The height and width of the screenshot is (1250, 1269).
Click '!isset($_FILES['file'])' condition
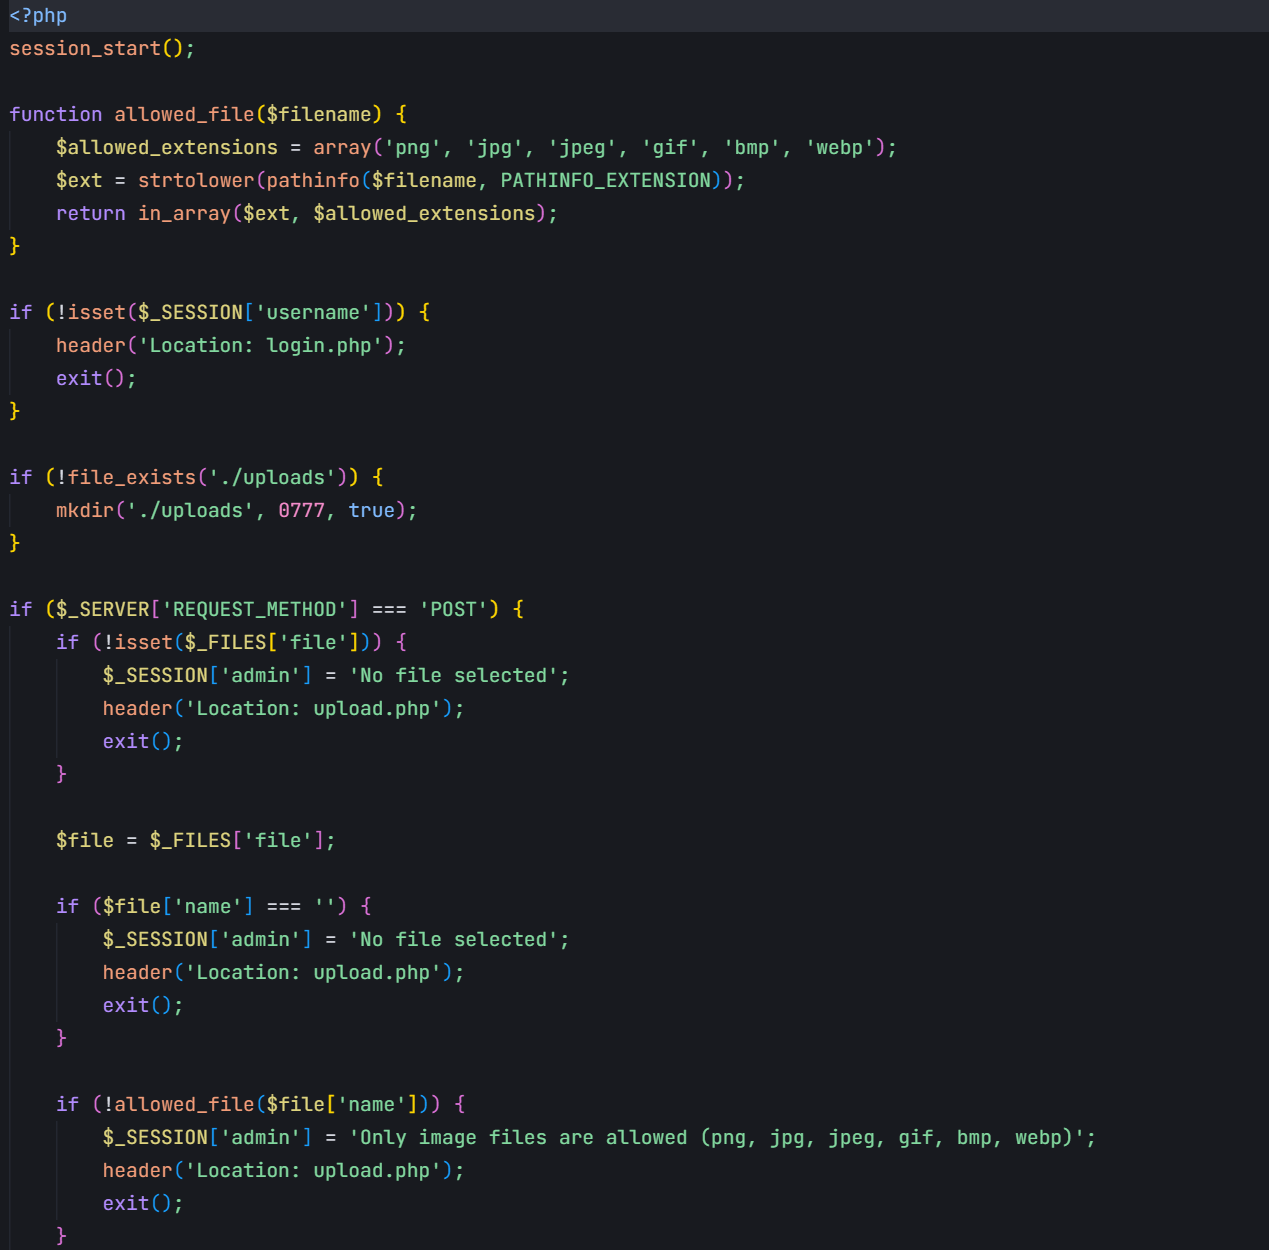pos(236,642)
